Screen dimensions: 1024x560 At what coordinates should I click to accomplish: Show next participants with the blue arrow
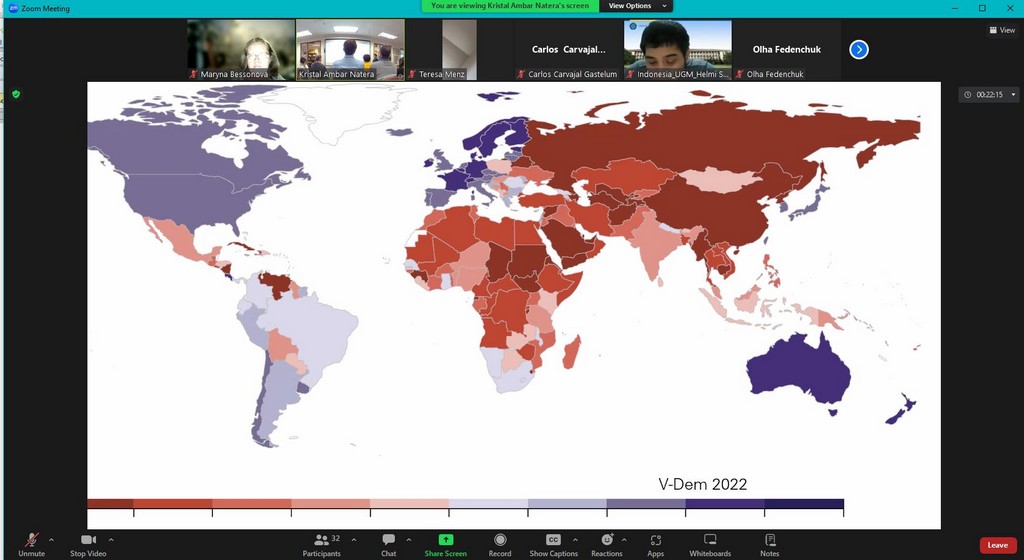[x=858, y=49]
